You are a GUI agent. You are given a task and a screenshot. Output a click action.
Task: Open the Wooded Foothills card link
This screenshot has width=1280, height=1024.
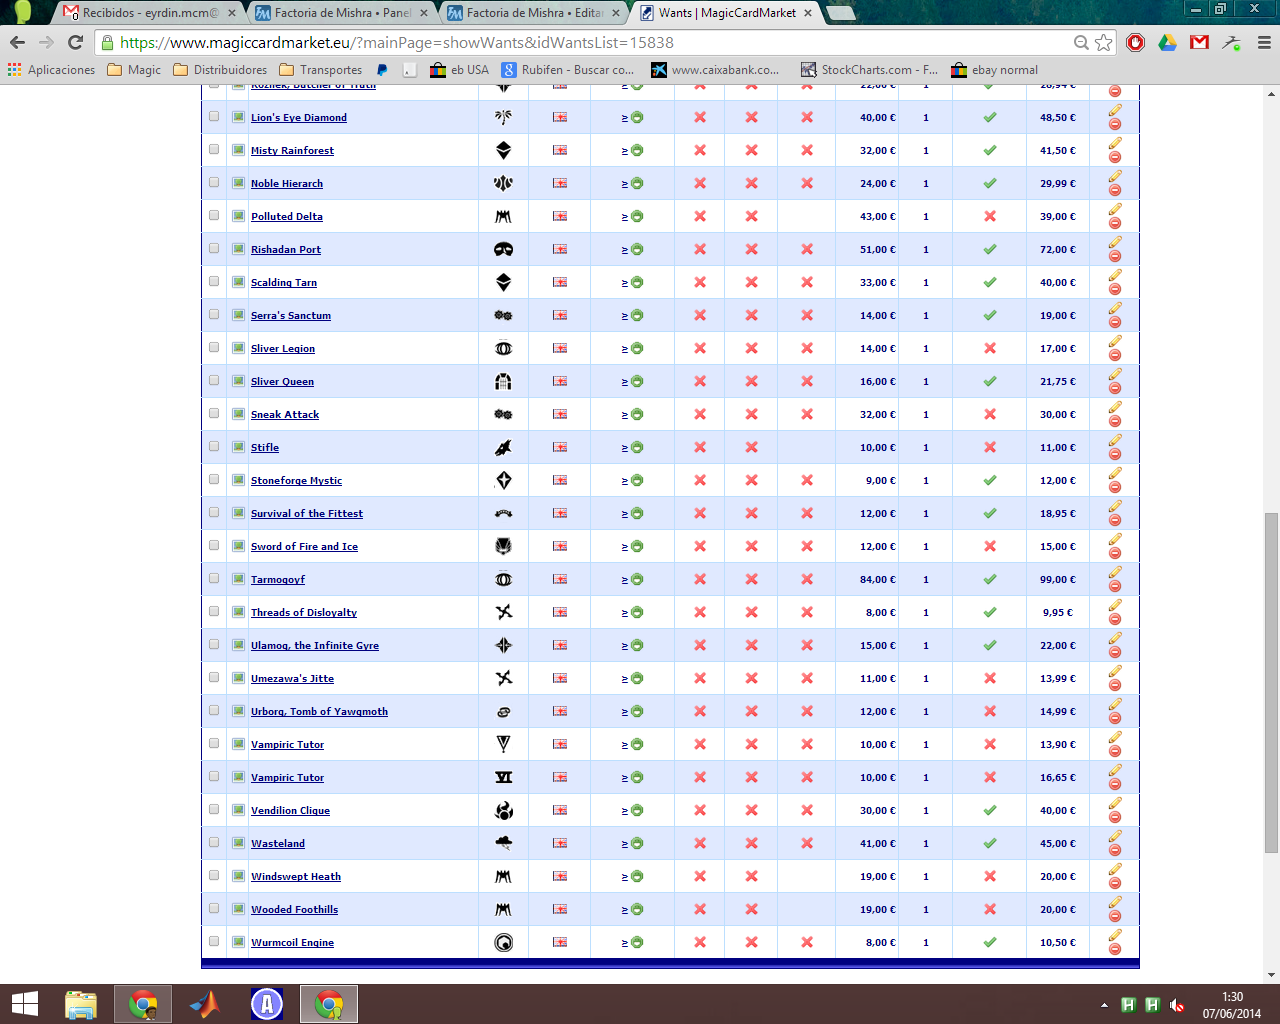[294, 910]
